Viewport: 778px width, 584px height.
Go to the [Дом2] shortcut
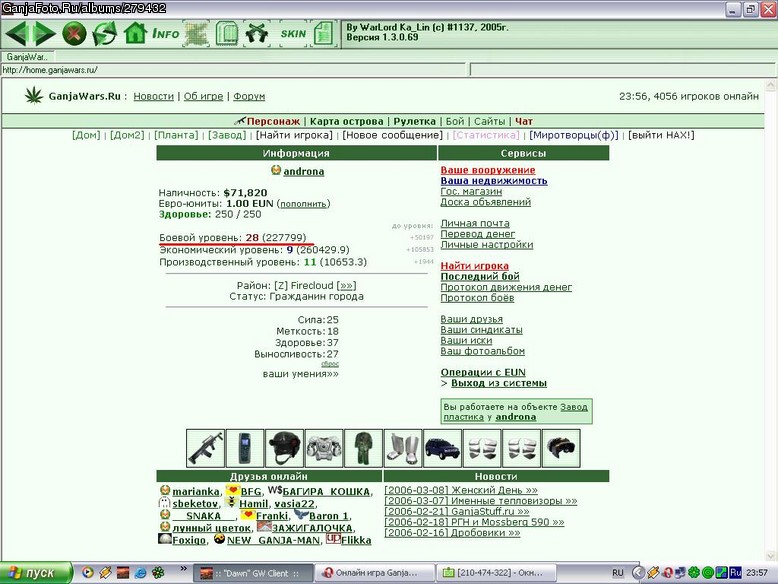click(127, 135)
